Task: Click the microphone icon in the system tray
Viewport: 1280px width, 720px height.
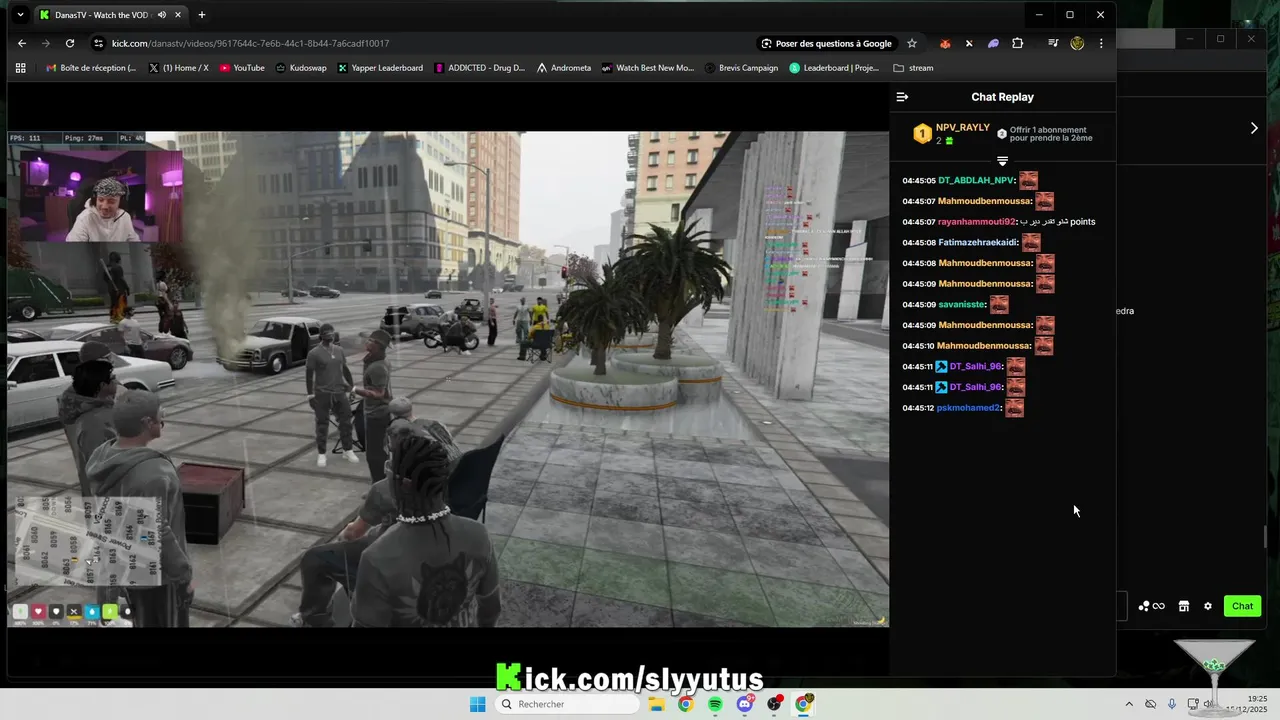Action: tap(1172, 704)
